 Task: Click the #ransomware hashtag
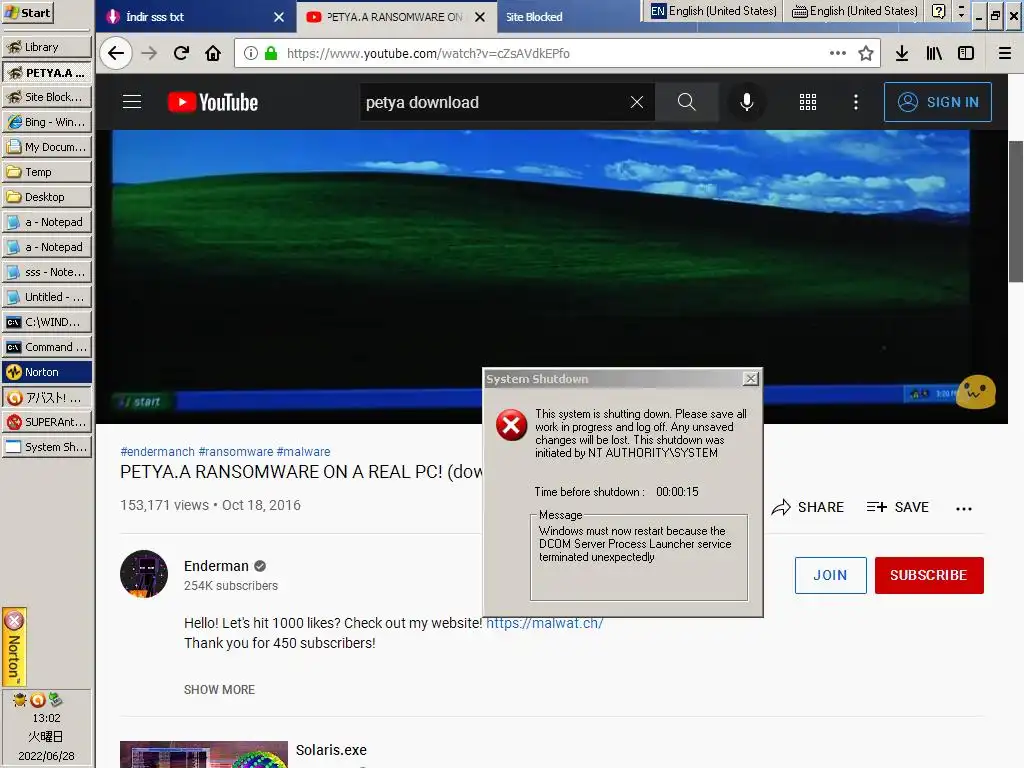click(236, 451)
